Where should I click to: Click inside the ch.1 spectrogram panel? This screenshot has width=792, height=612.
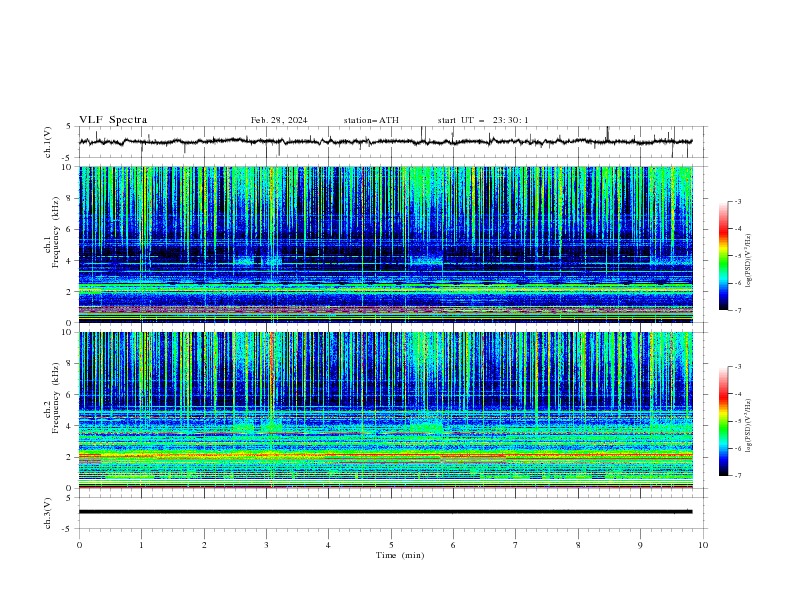point(385,244)
